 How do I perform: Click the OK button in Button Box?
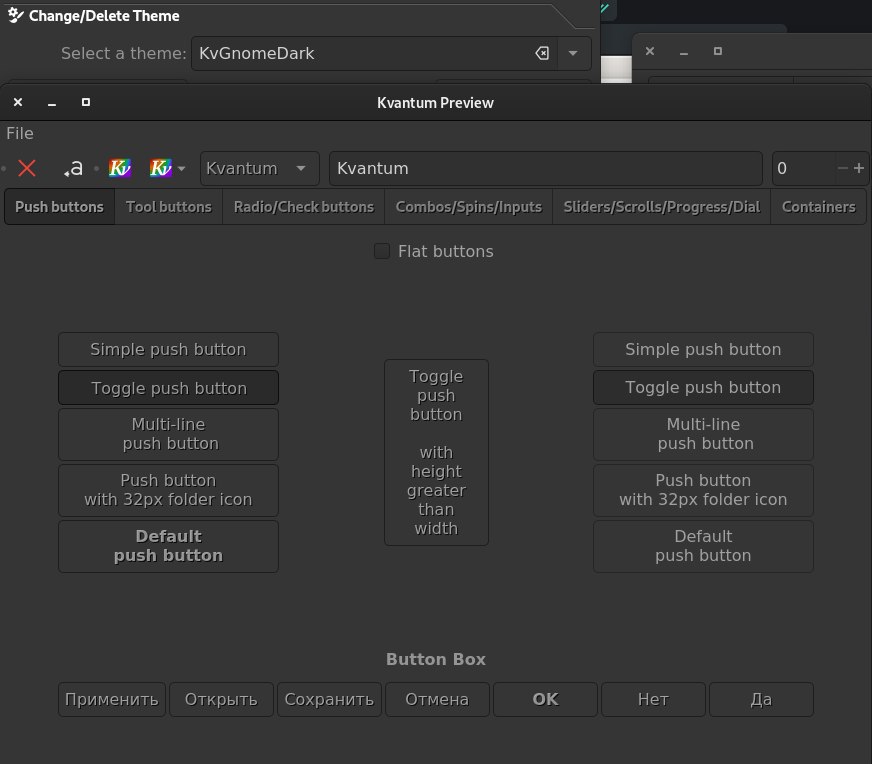(x=546, y=699)
